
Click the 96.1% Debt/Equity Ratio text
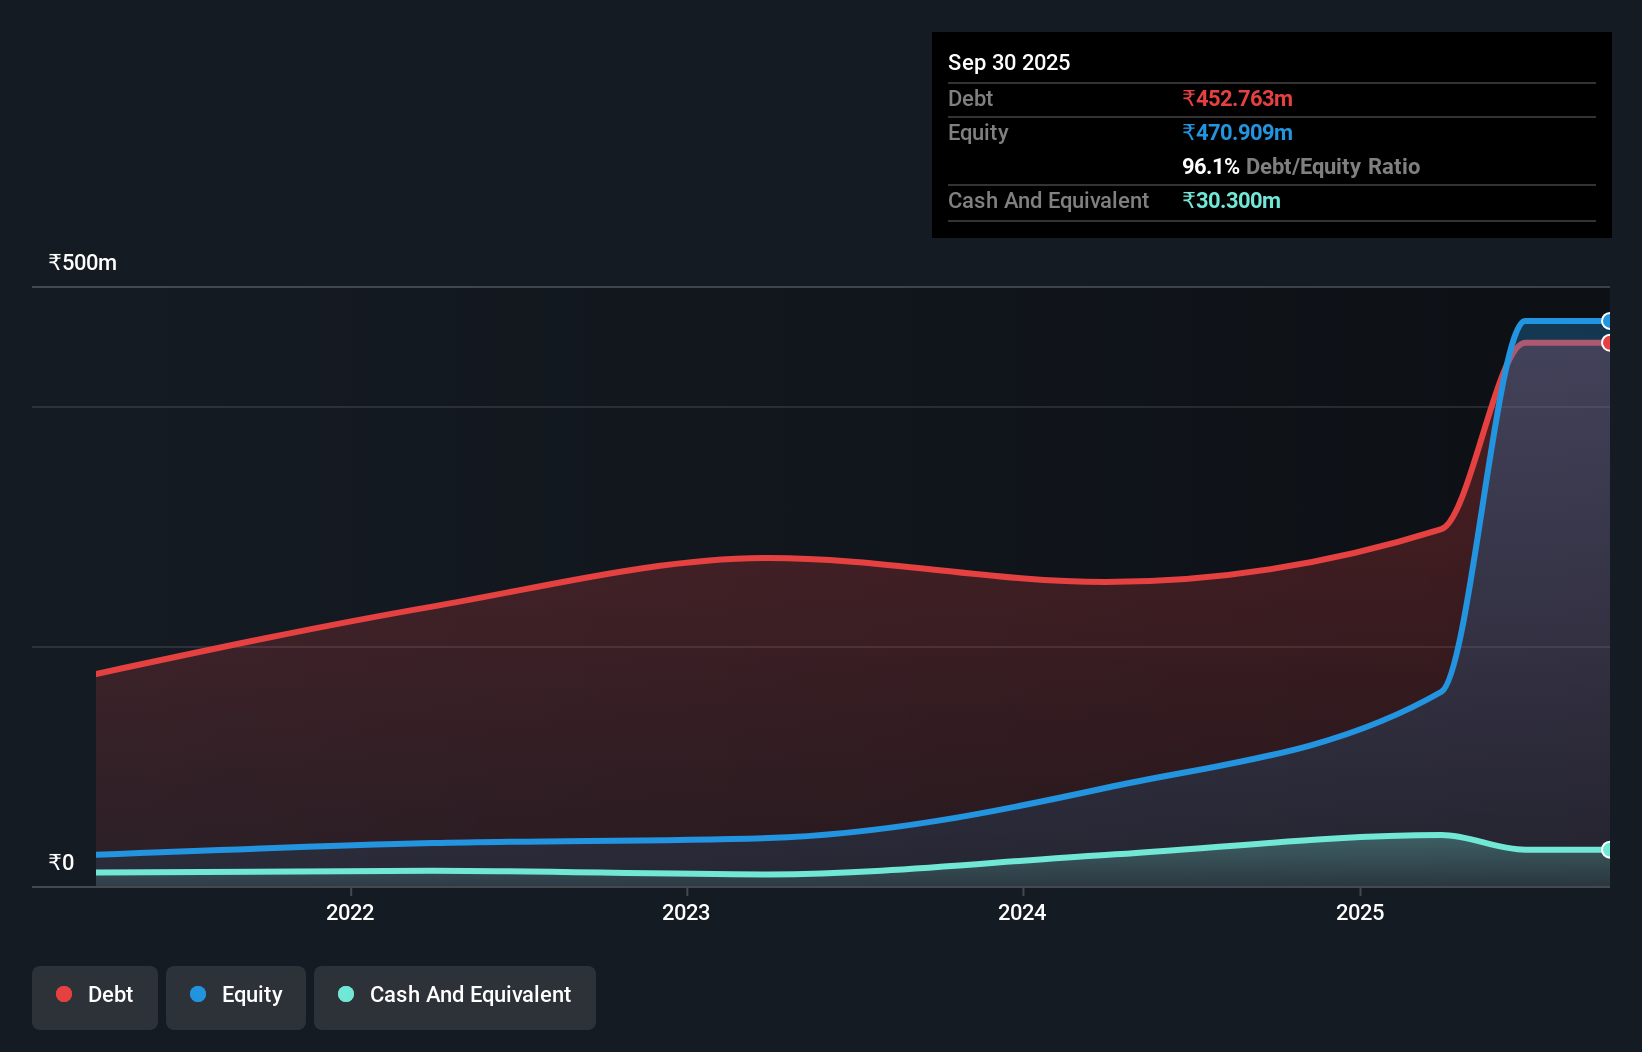point(1300,166)
